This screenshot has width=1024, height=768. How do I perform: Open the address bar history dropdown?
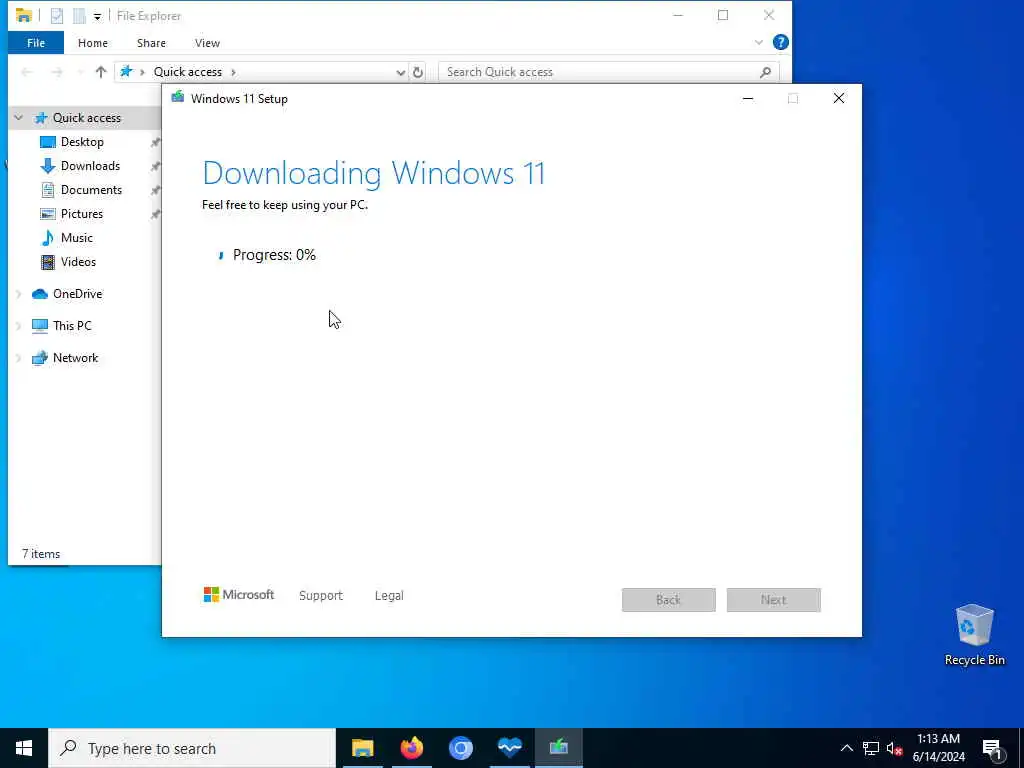point(400,72)
